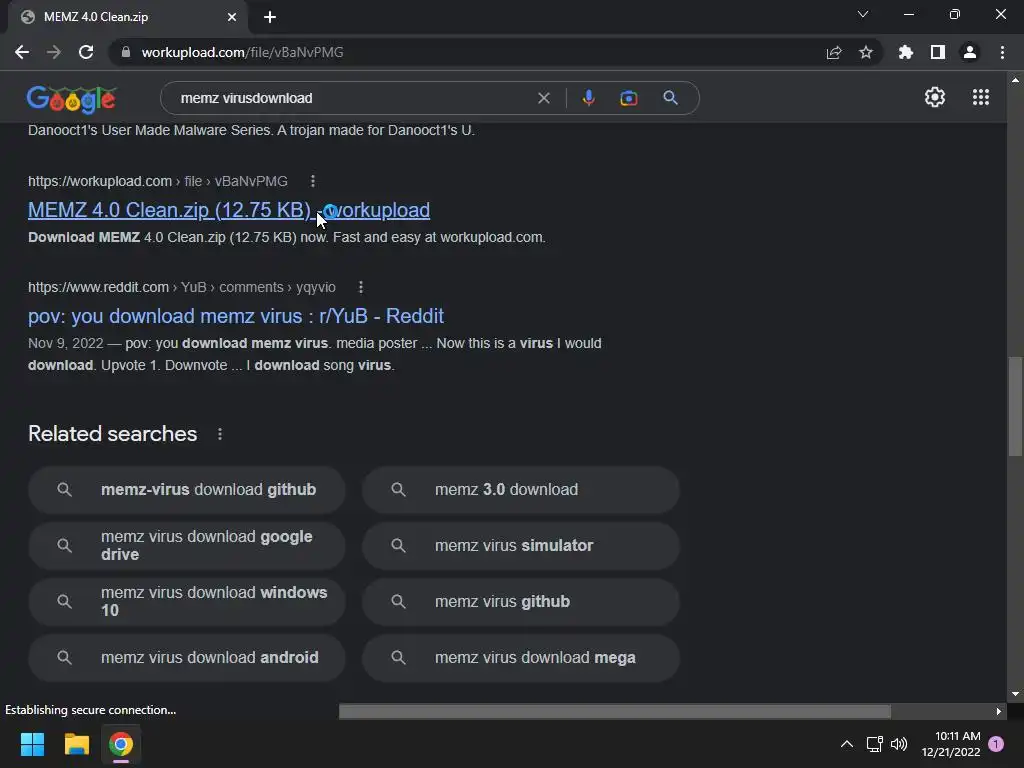Close the MEMZ 4.0 Clean.zip tab
This screenshot has height=768, width=1024.
232,17
